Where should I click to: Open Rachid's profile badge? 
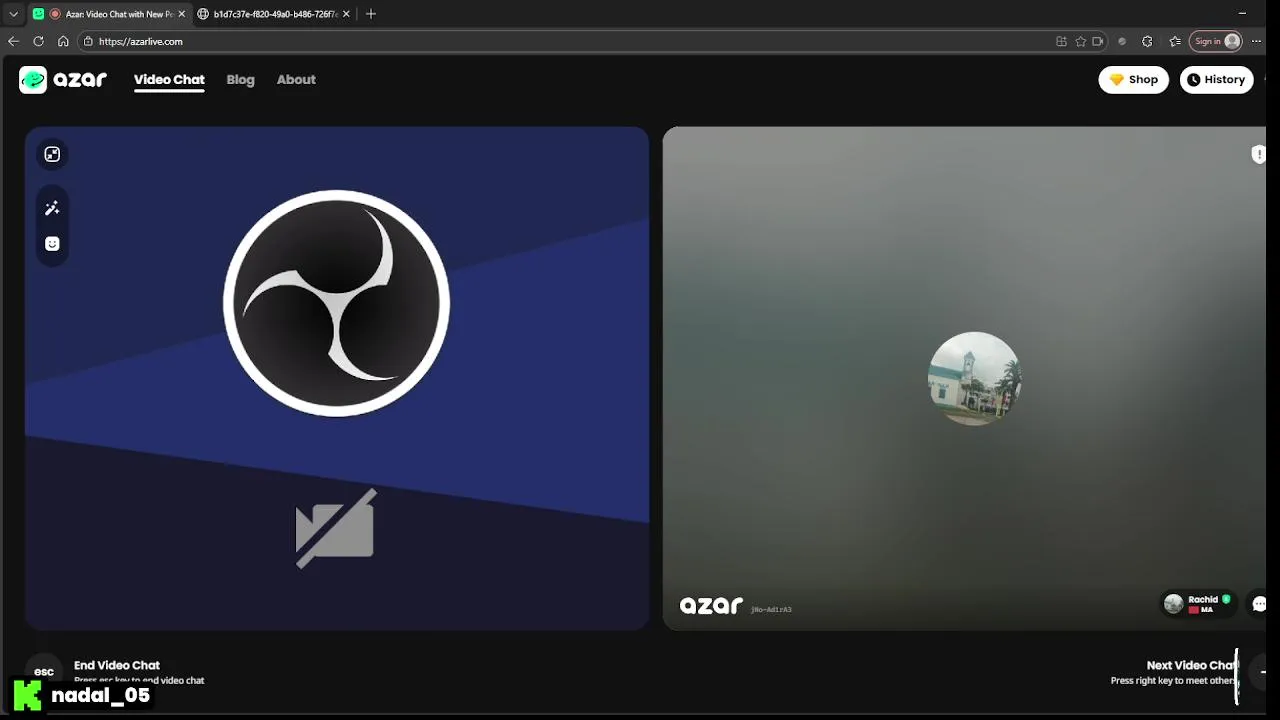1197,604
